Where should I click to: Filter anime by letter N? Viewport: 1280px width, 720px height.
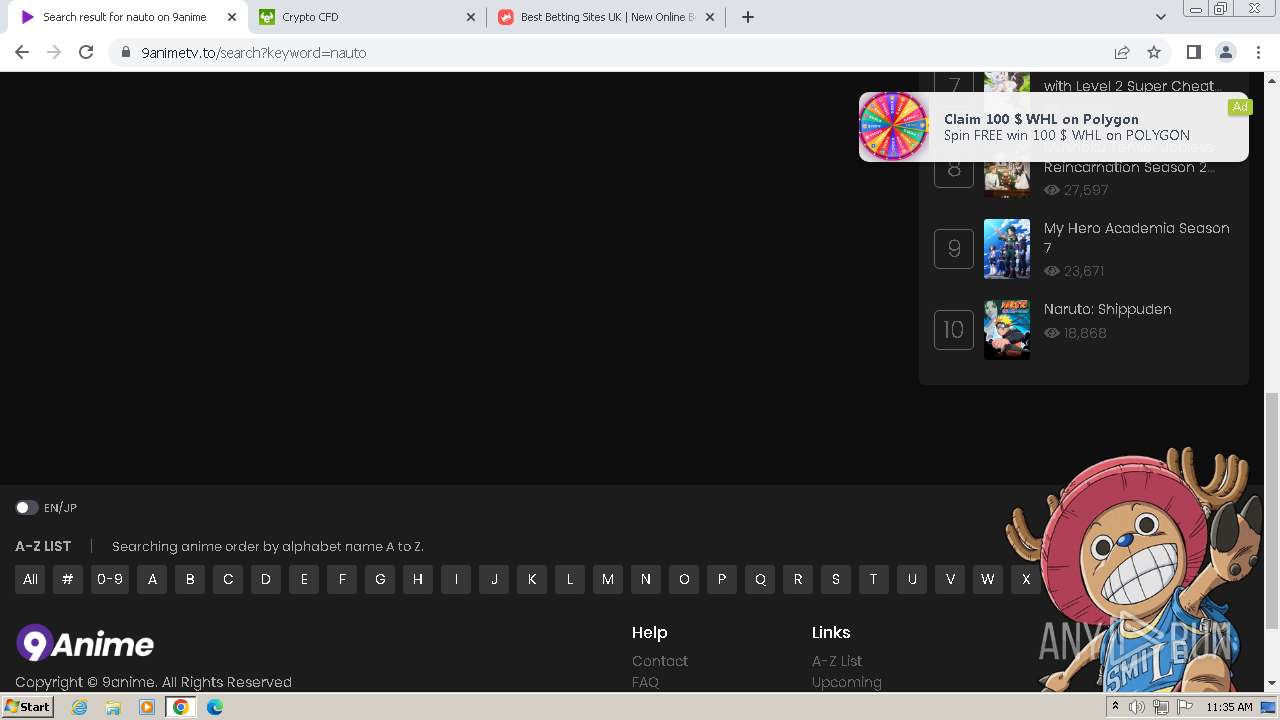646,579
